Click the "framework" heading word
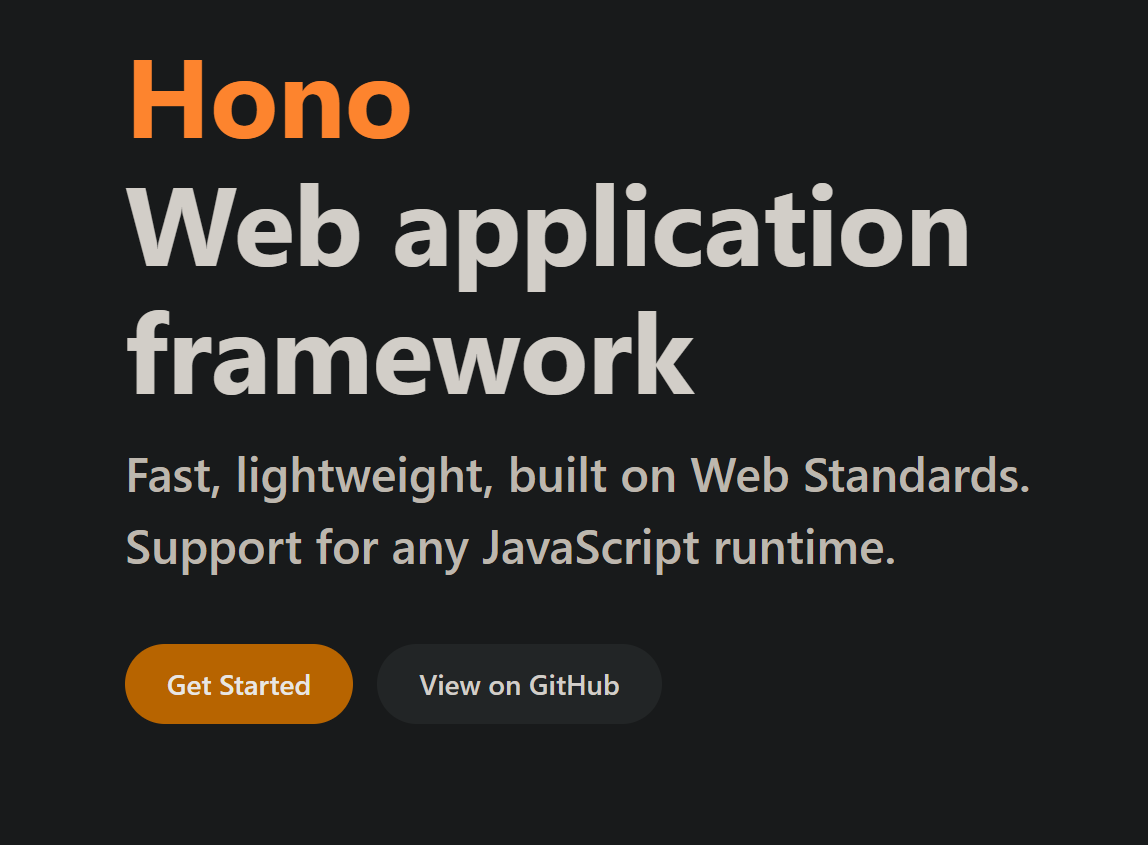 pos(410,354)
